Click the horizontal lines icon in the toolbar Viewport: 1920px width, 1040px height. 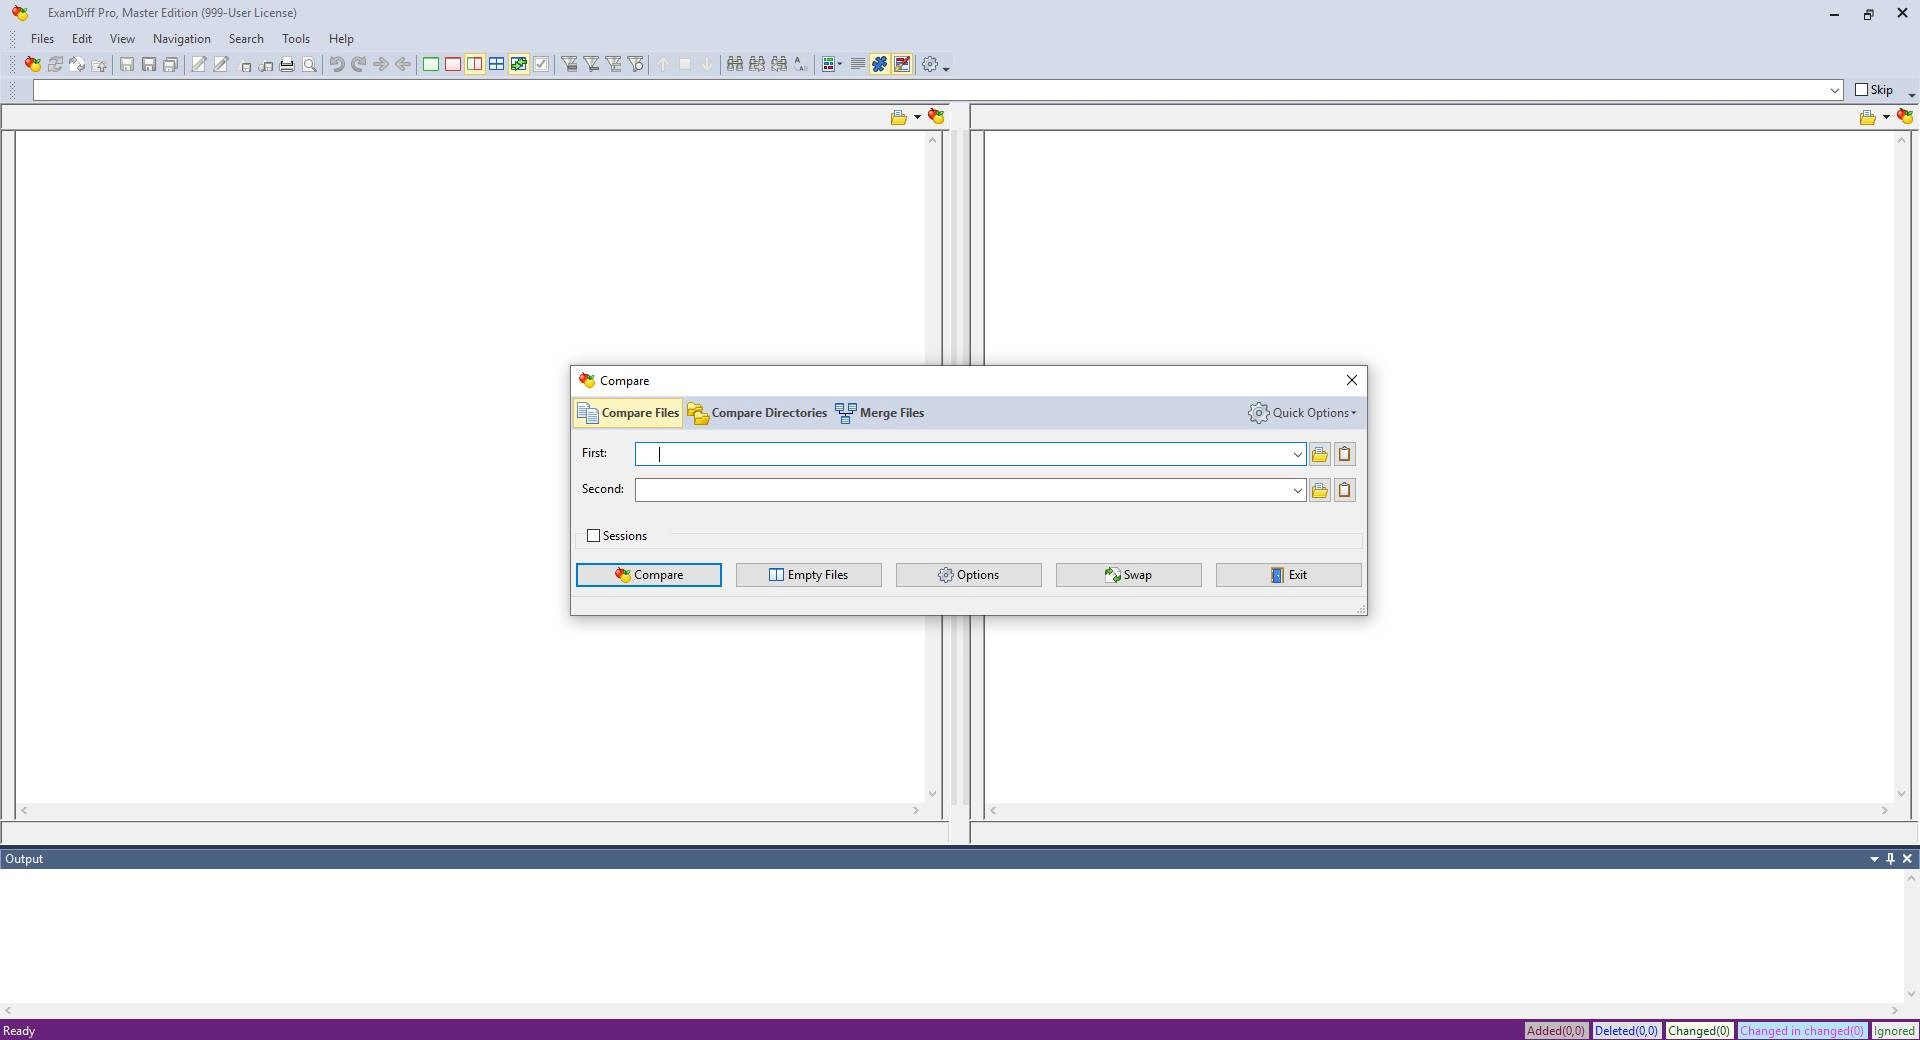tap(857, 65)
